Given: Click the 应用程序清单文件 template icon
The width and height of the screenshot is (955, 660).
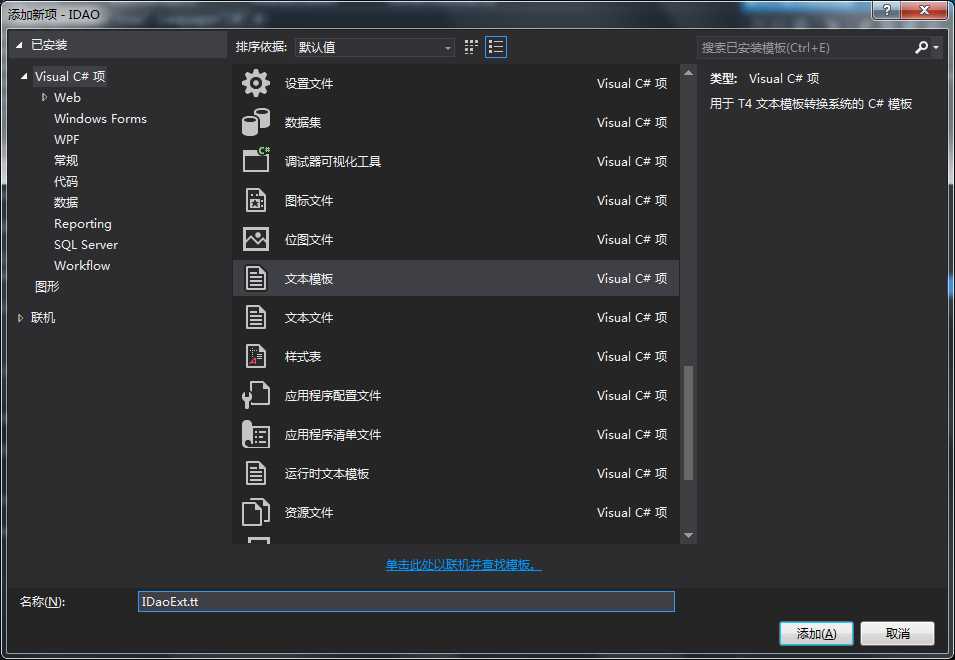Looking at the screenshot, I should pos(257,434).
